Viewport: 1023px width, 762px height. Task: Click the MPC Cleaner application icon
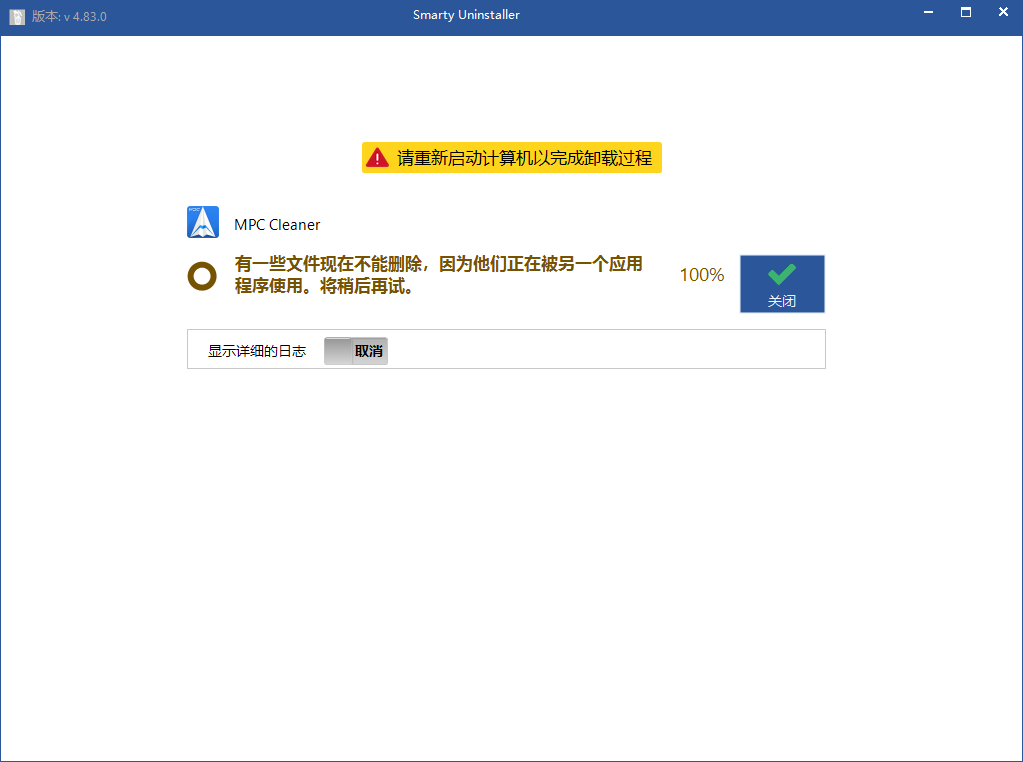pos(203,222)
